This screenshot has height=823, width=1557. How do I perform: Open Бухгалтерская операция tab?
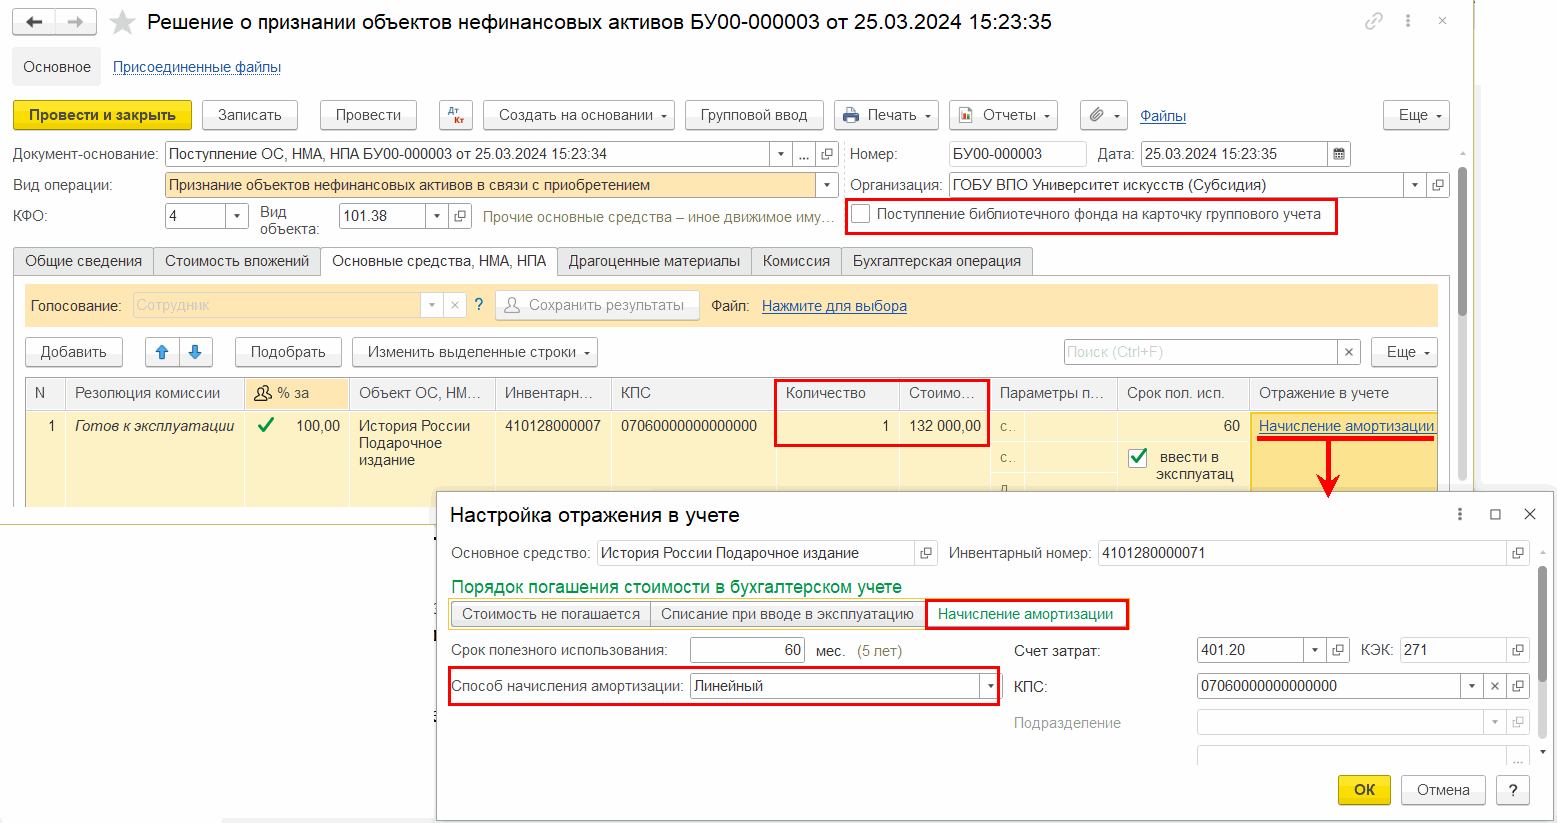click(937, 261)
